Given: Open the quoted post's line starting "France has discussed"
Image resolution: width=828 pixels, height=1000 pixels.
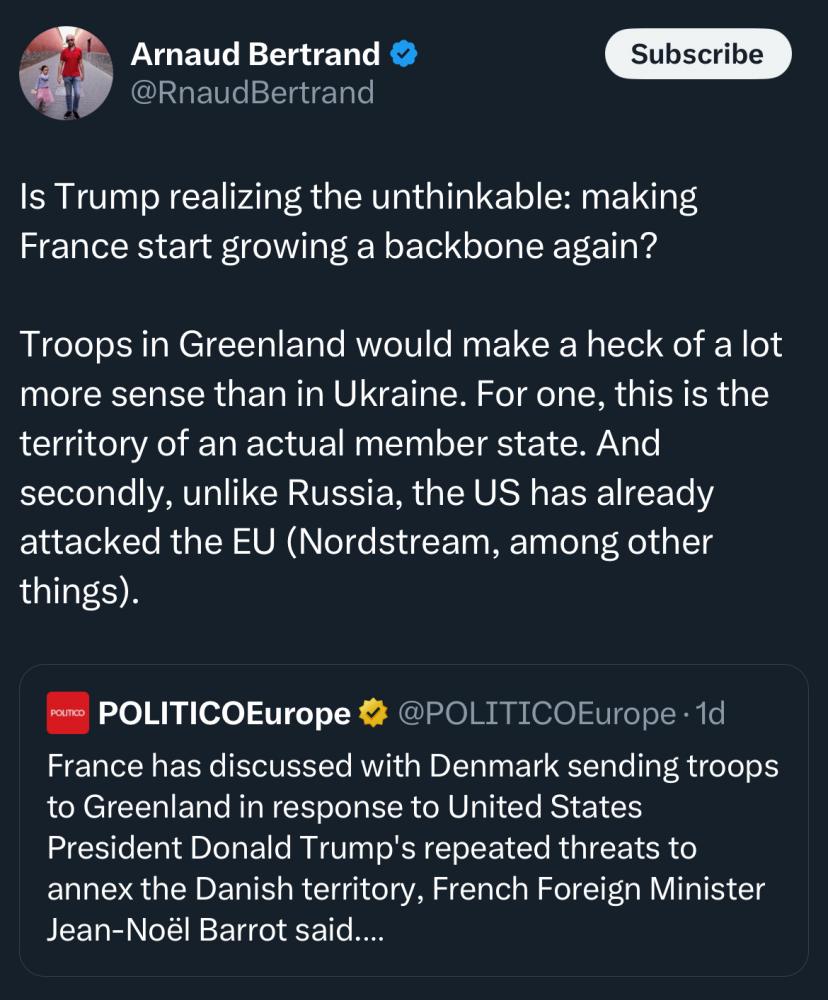Looking at the screenshot, I should click(x=412, y=768).
